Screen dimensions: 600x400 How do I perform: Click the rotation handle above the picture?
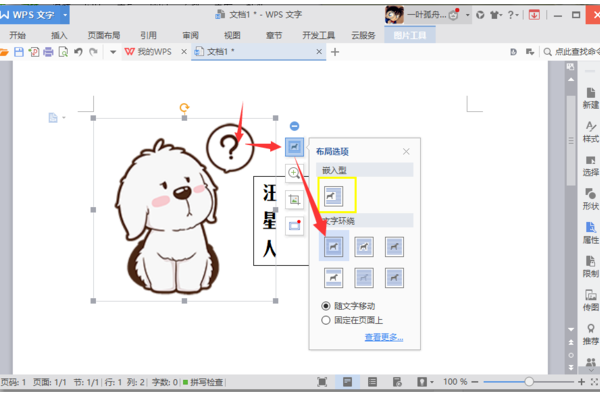[184, 108]
